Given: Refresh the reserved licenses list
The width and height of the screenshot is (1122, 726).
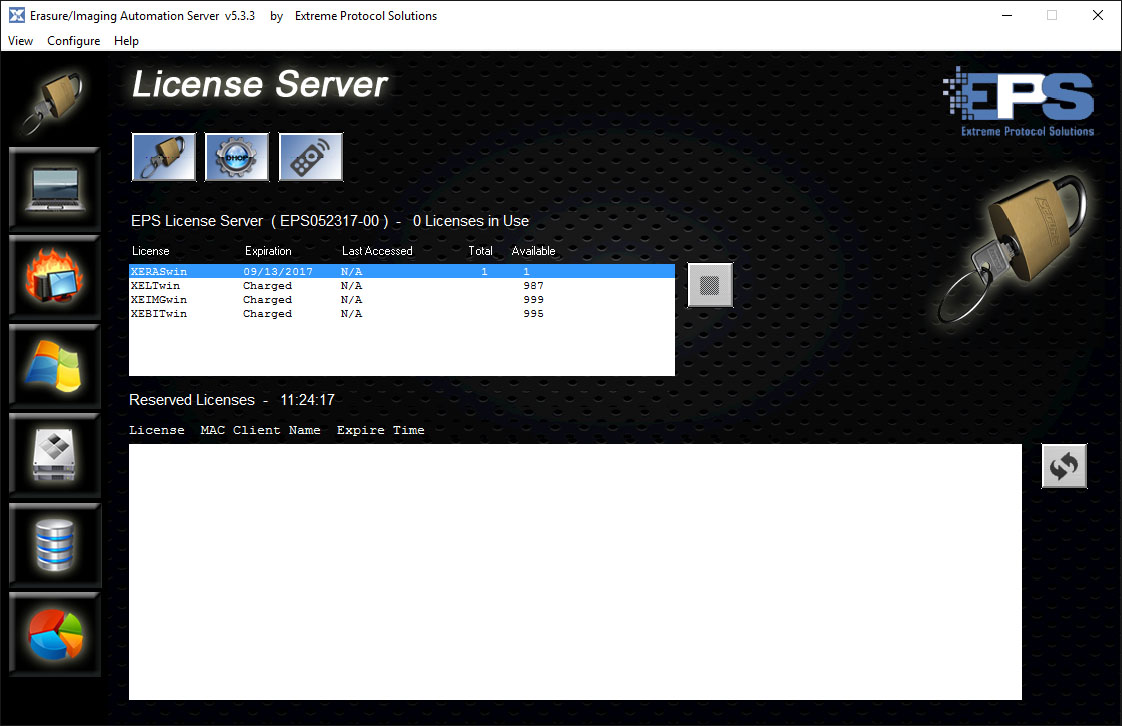Looking at the screenshot, I should tap(1064, 466).
